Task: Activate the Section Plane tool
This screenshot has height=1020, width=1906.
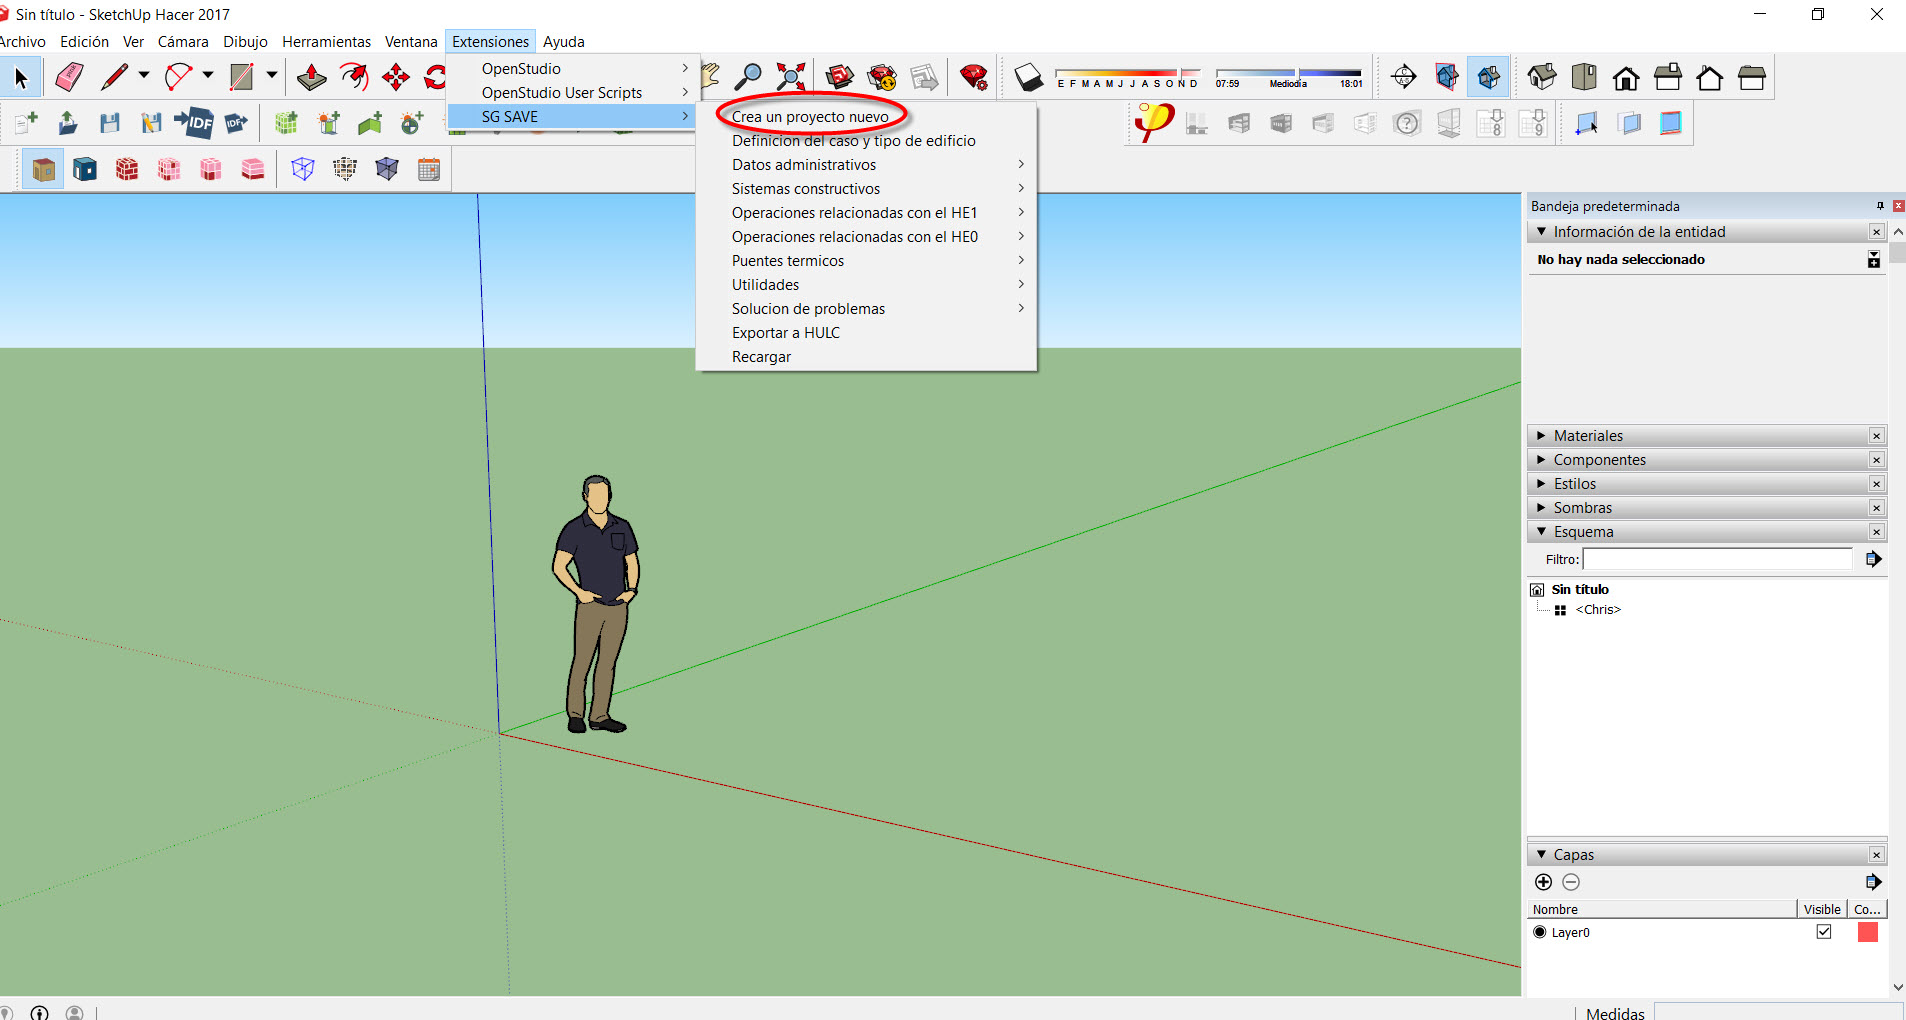Action: 1403,77
